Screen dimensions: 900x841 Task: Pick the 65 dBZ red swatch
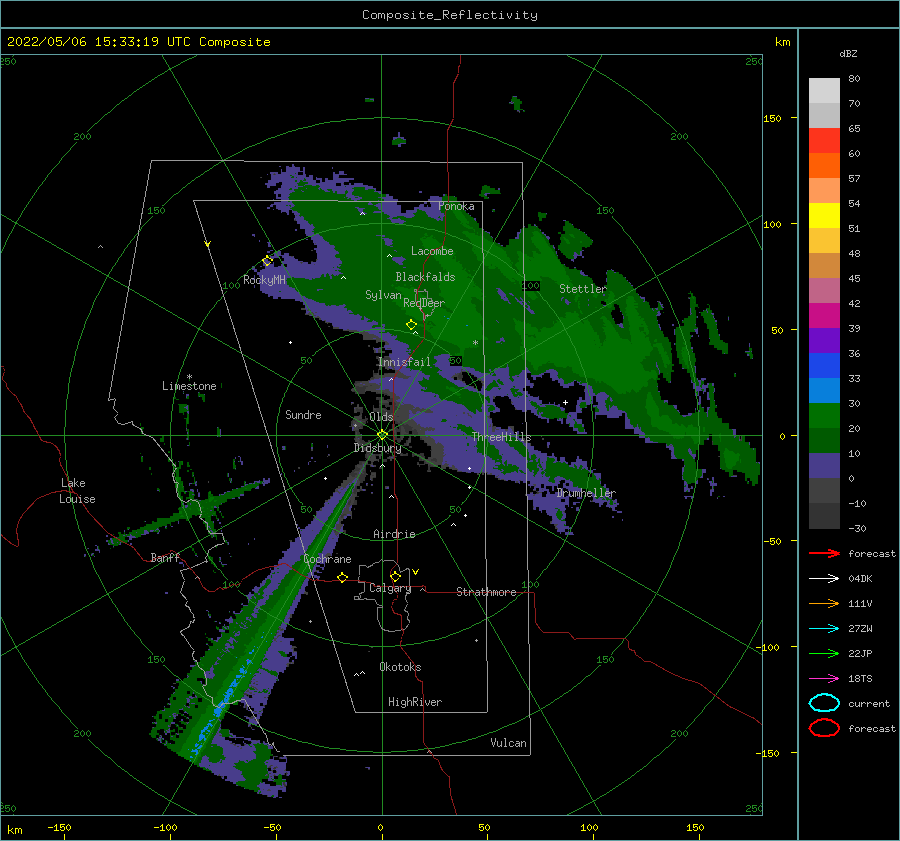[x=824, y=141]
